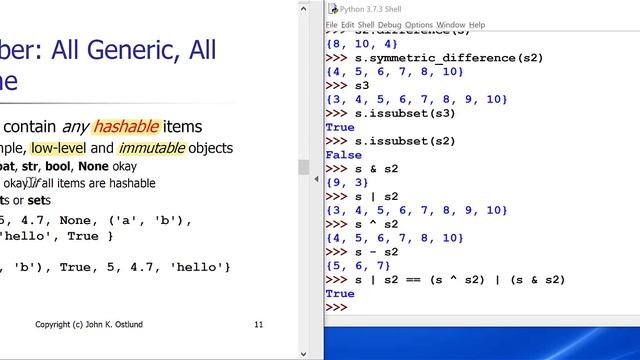Viewport: 640px width, 360px height.
Task: Click the pane collapse arrow beside the shell
Action: (x=316, y=179)
